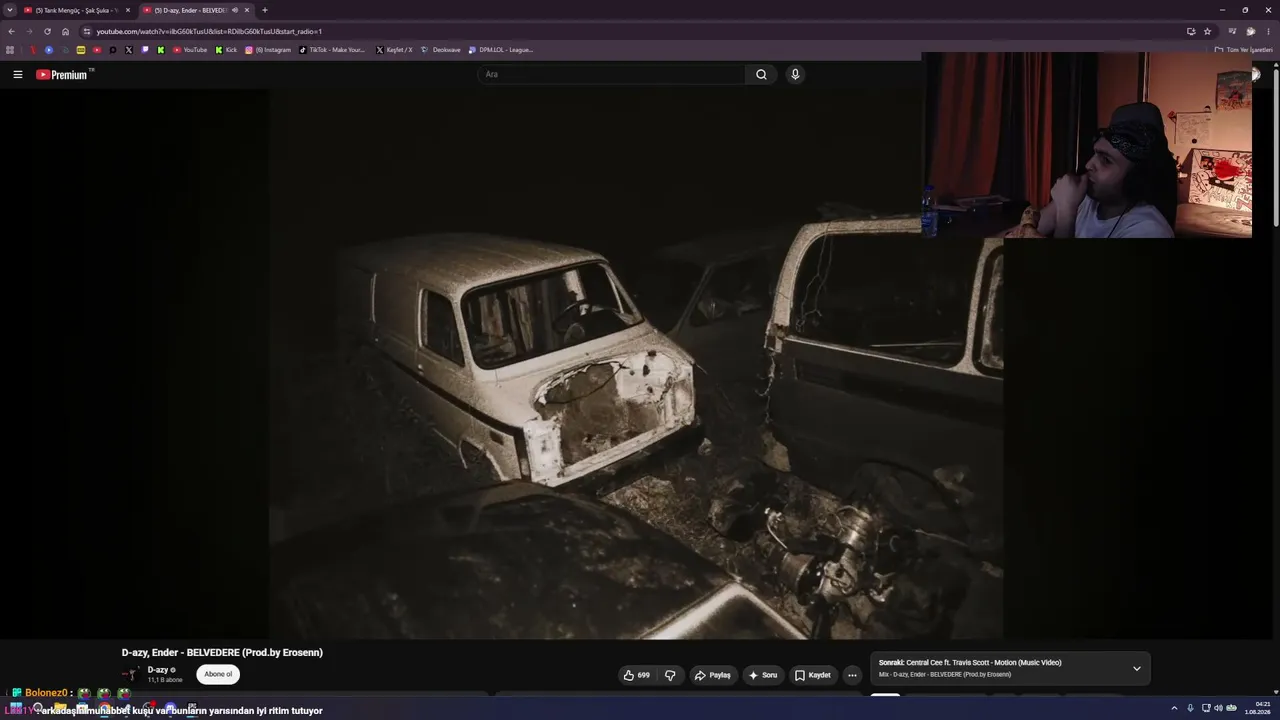Open the YouTube bookmark
This screenshot has height=720, width=1280.
(x=190, y=50)
